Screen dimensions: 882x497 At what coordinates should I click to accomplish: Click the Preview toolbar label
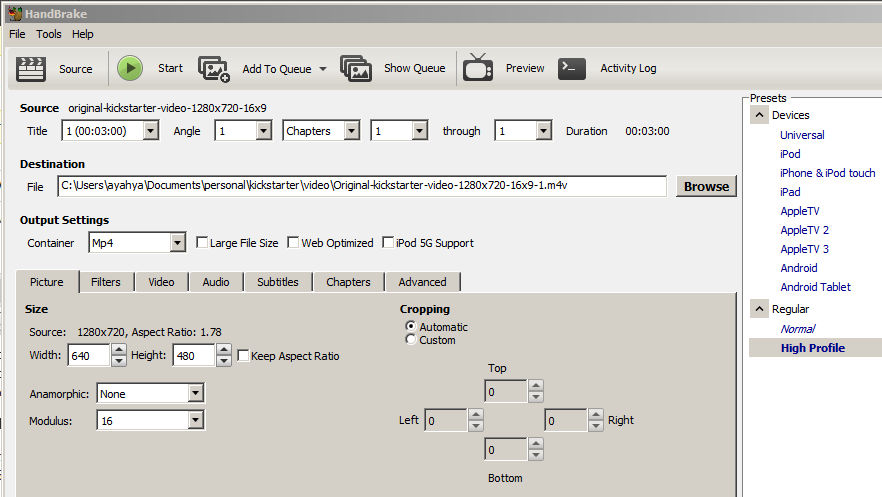(525, 68)
